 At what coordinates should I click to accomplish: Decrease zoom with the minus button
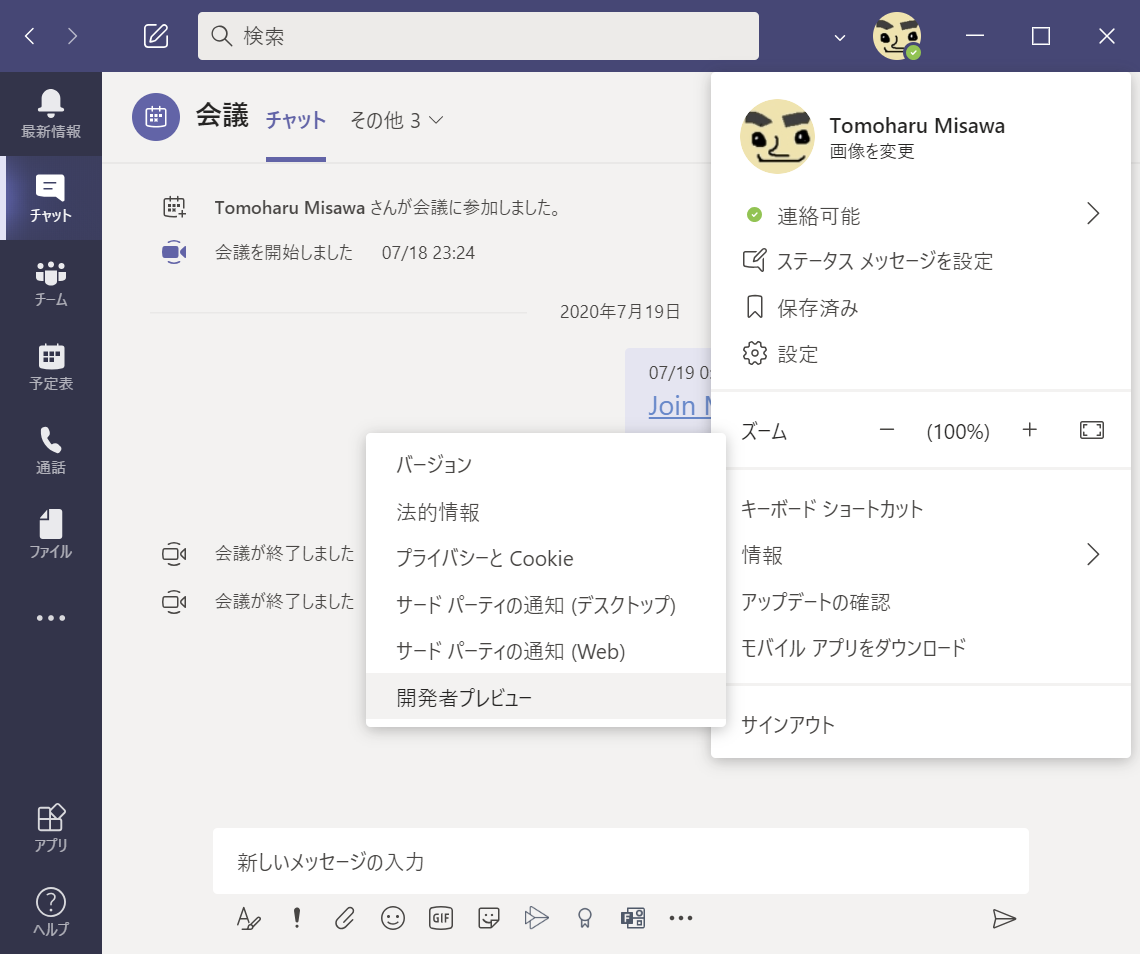886,430
